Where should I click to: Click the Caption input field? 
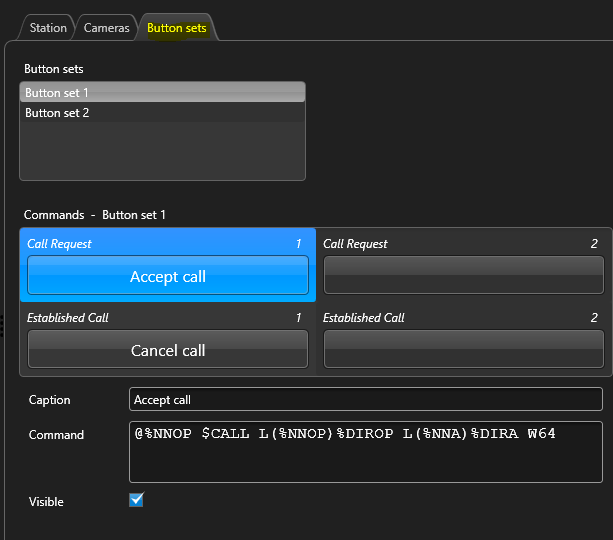pos(366,399)
